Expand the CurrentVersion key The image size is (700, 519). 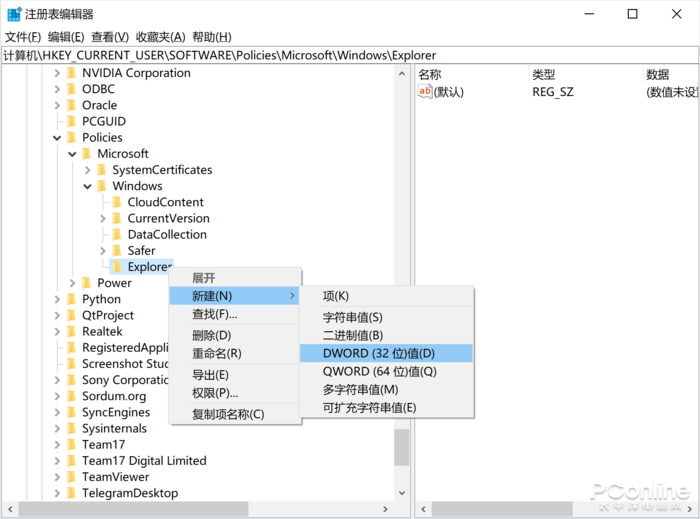(x=103, y=219)
